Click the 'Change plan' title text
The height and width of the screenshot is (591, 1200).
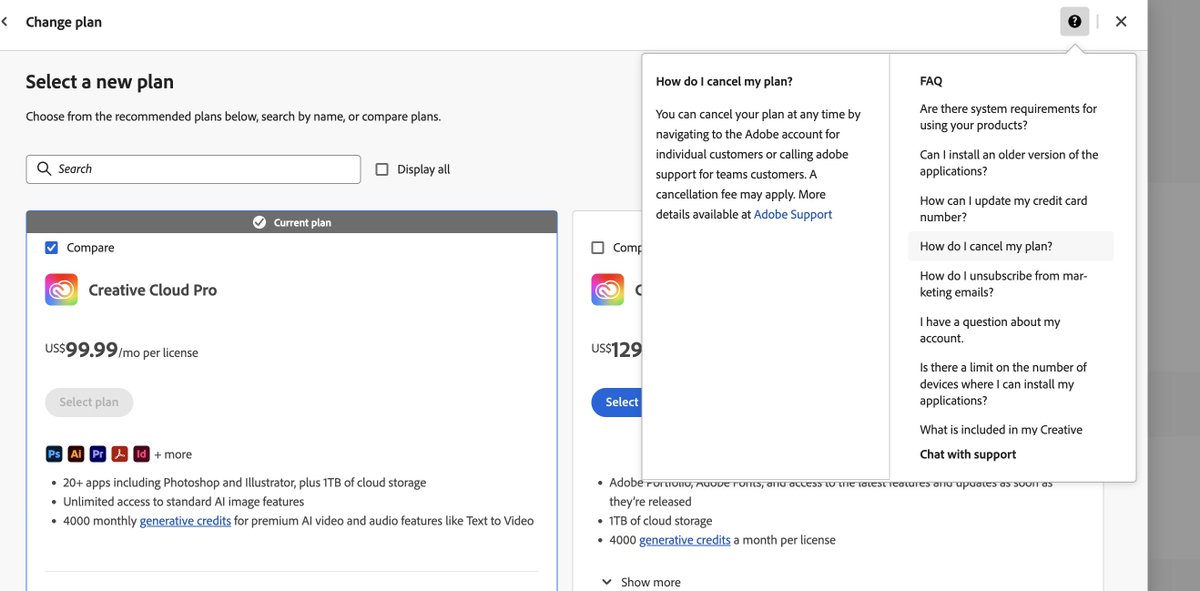[64, 21]
